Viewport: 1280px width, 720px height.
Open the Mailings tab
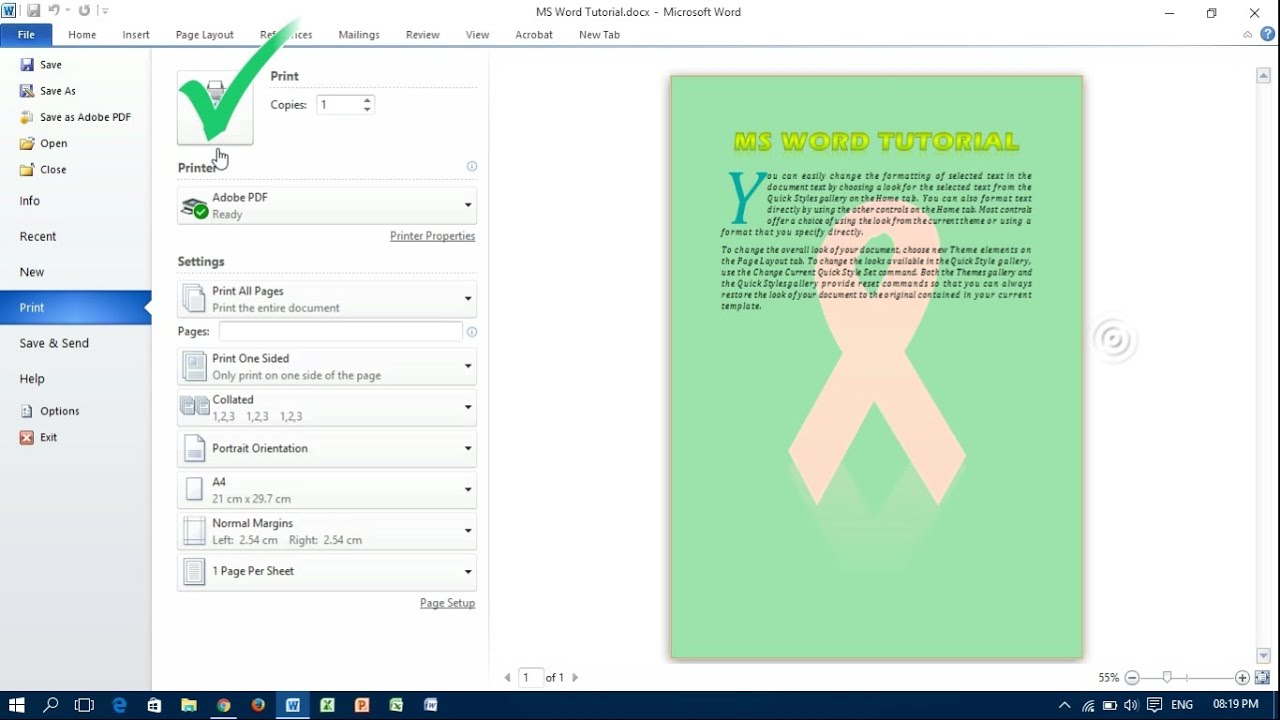pos(359,34)
